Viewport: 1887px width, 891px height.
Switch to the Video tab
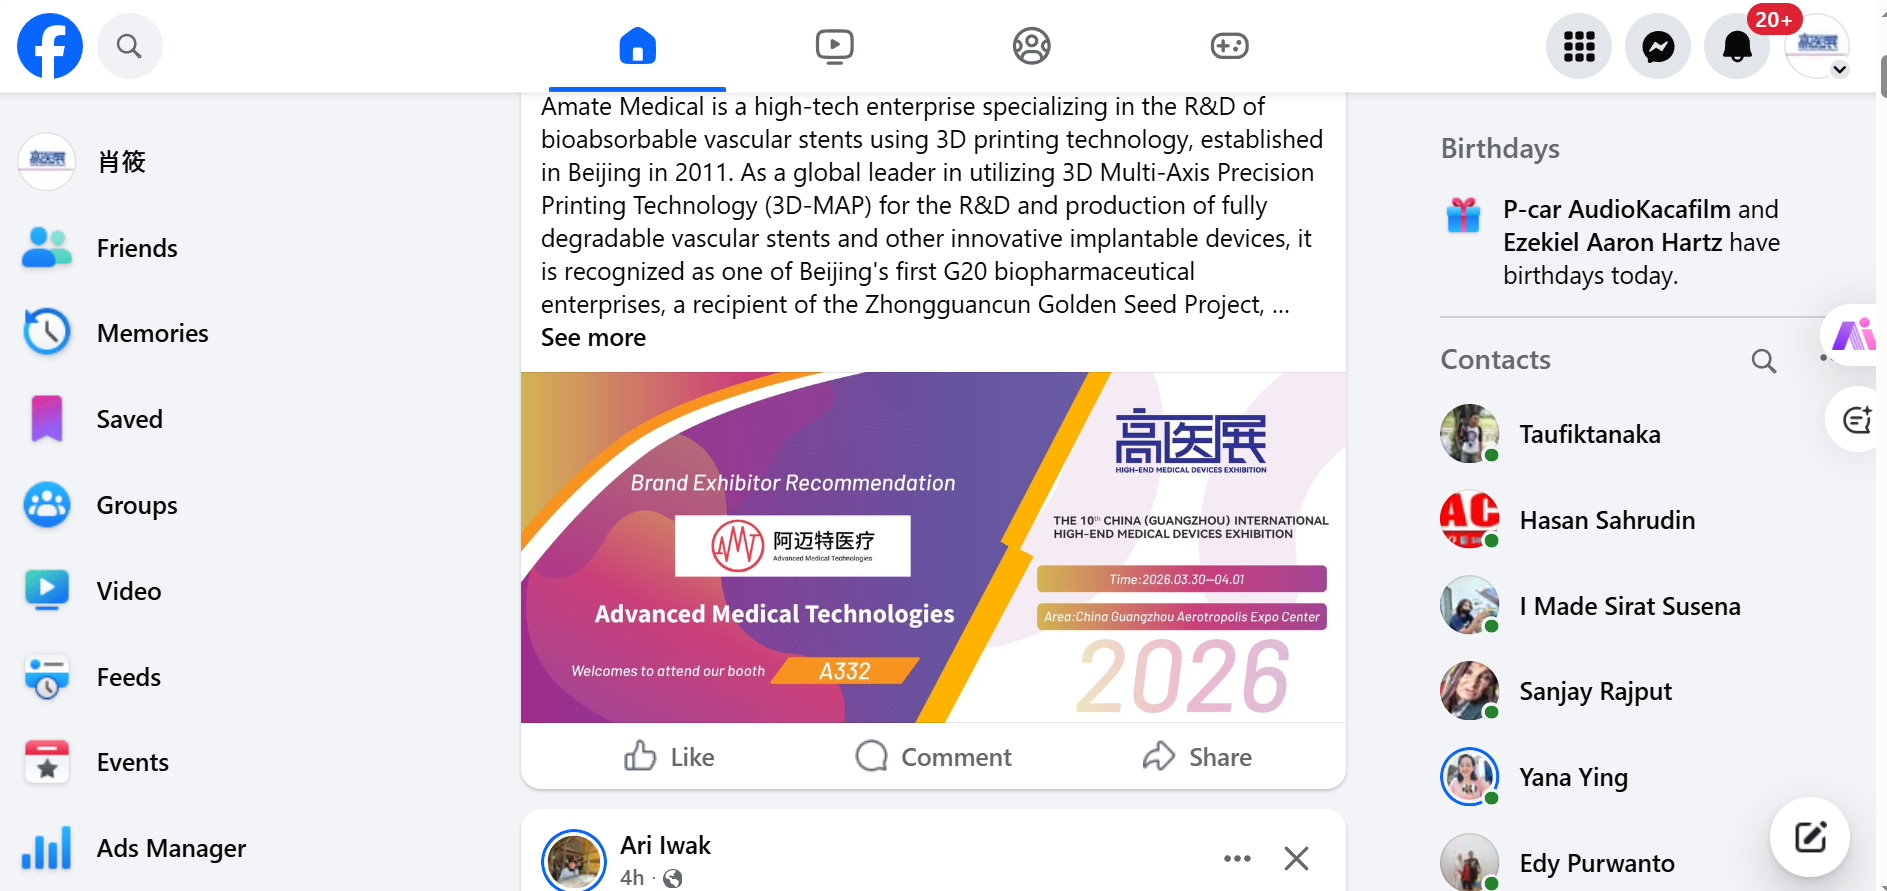coord(834,46)
